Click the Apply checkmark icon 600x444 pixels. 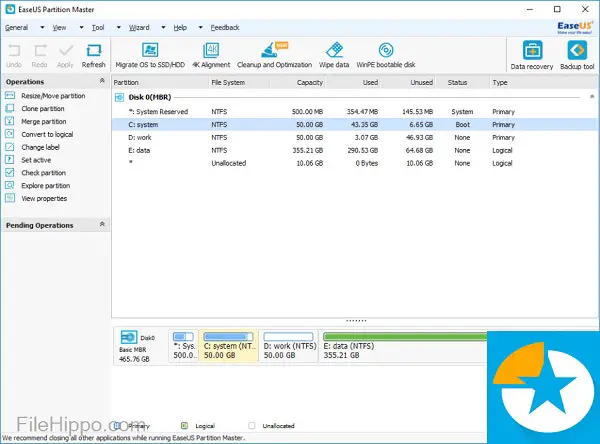tap(66, 51)
